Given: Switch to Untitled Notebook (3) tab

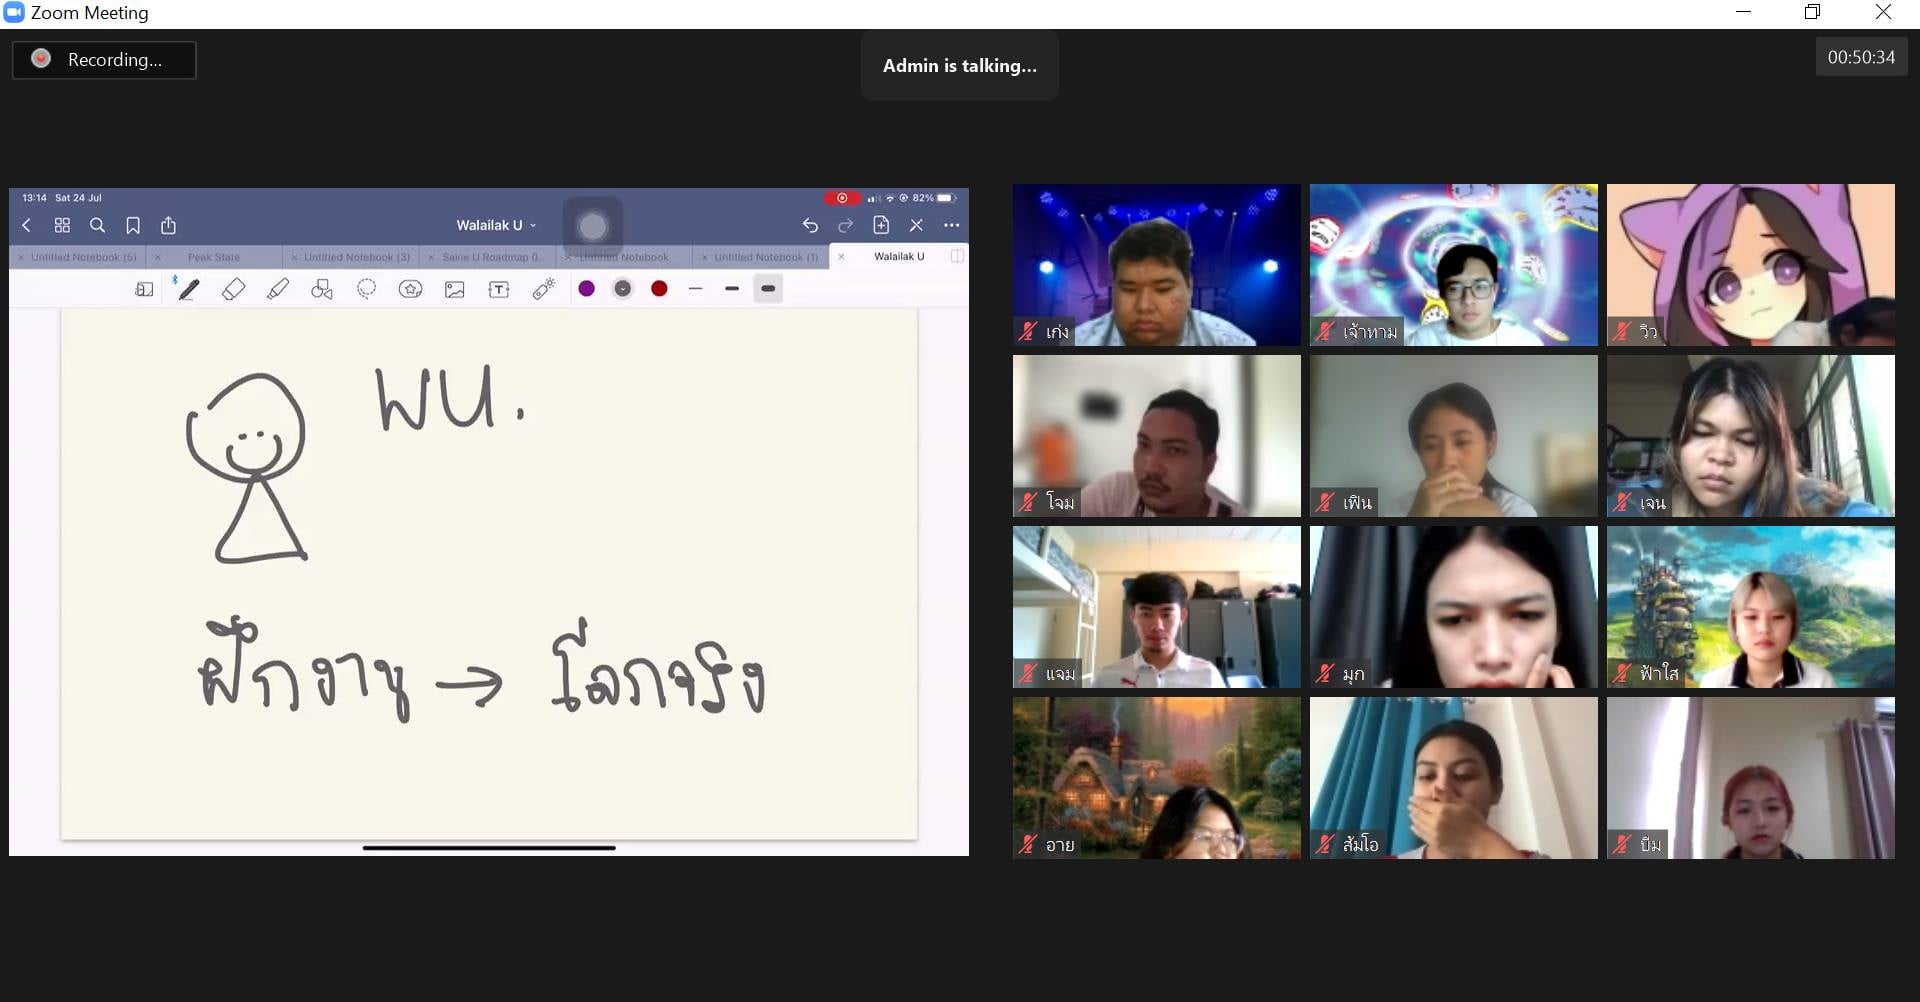Looking at the screenshot, I should pyautogui.click(x=356, y=257).
